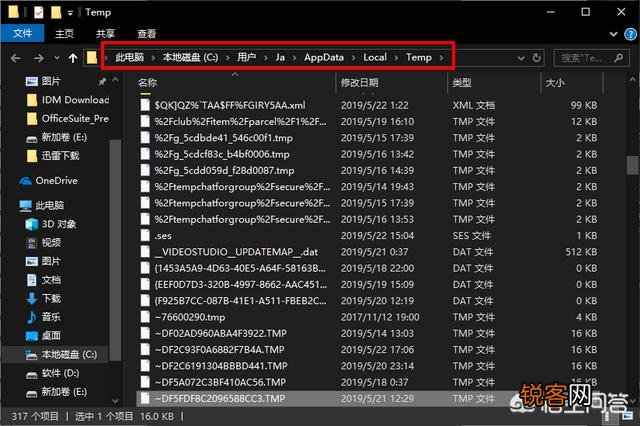Image resolution: width=640 pixels, height=426 pixels.
Task: Go back with the back arrow
Action: click(16, 58)
